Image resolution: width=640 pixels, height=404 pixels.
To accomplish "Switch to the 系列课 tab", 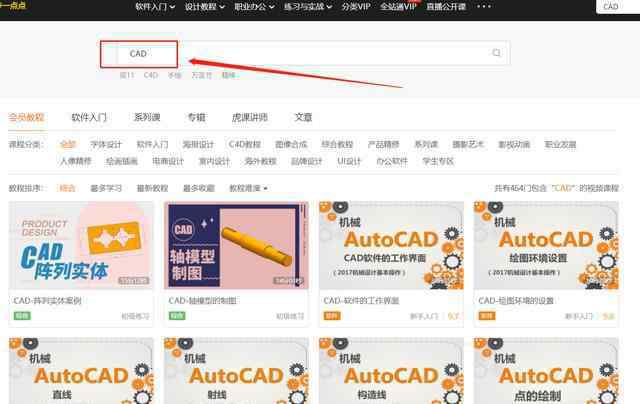I will pyautogui.click(x=147, y=118).
